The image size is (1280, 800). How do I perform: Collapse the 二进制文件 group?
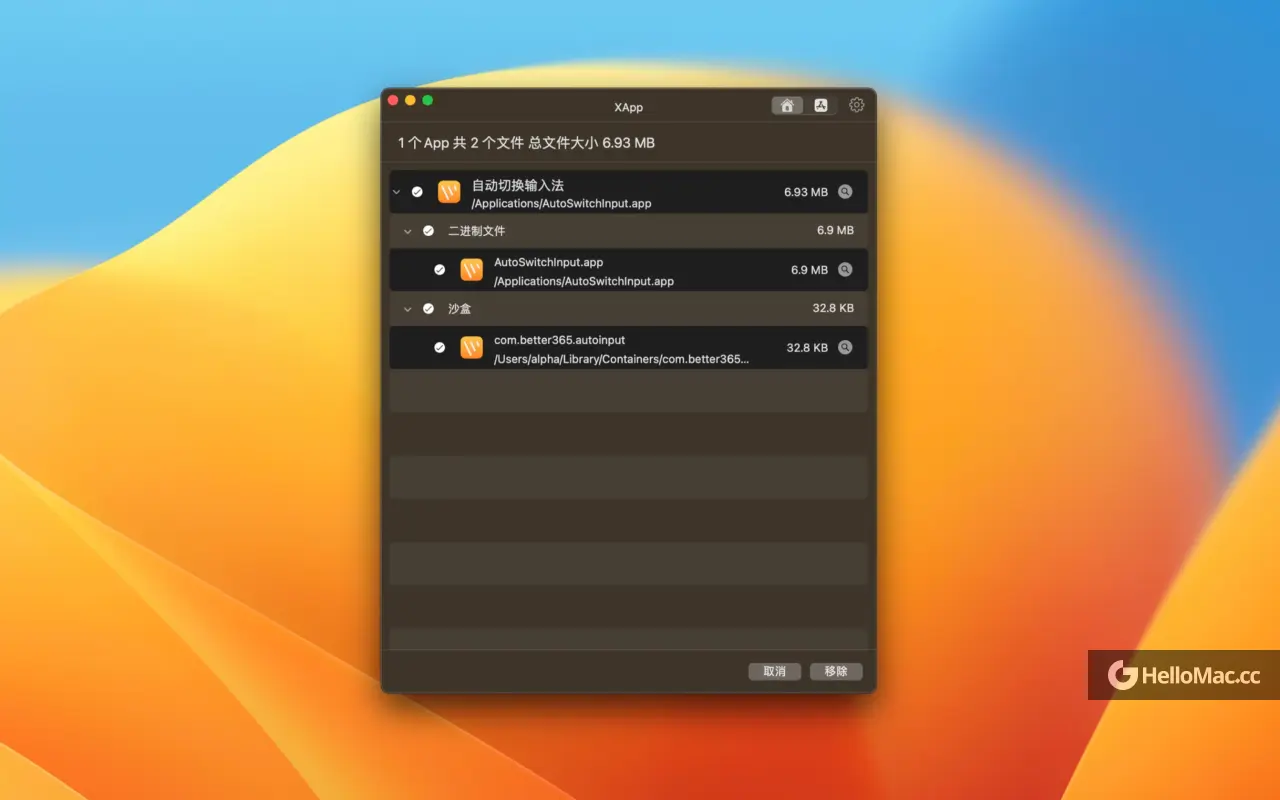click(x=407, y=231)
